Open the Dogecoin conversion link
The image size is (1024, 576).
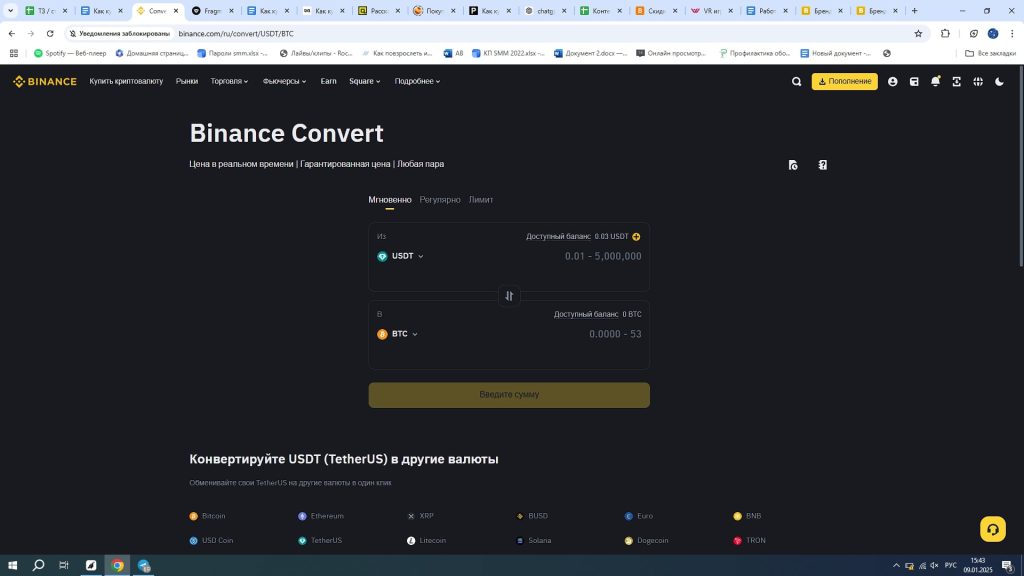pyautogui.click(x=647, y=541)
